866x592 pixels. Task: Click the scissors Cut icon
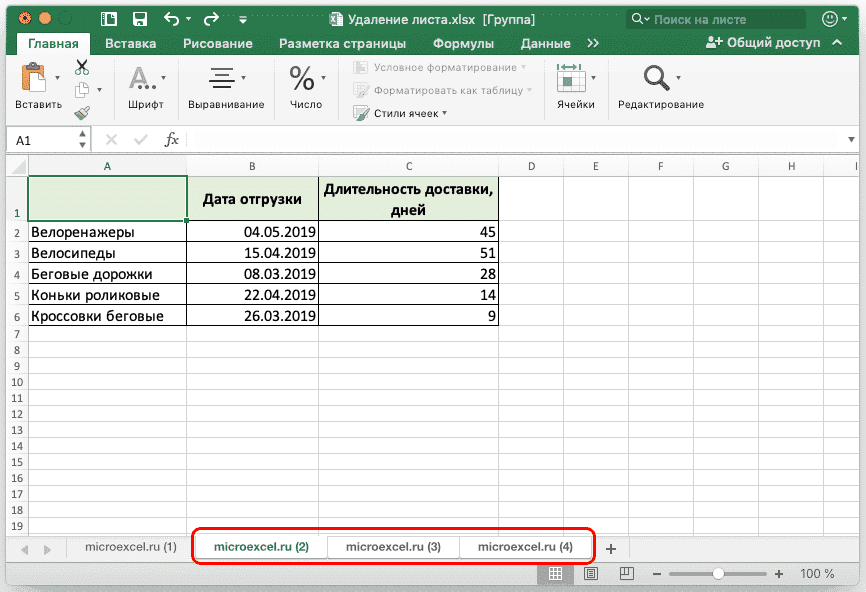(x=80, y=66)
